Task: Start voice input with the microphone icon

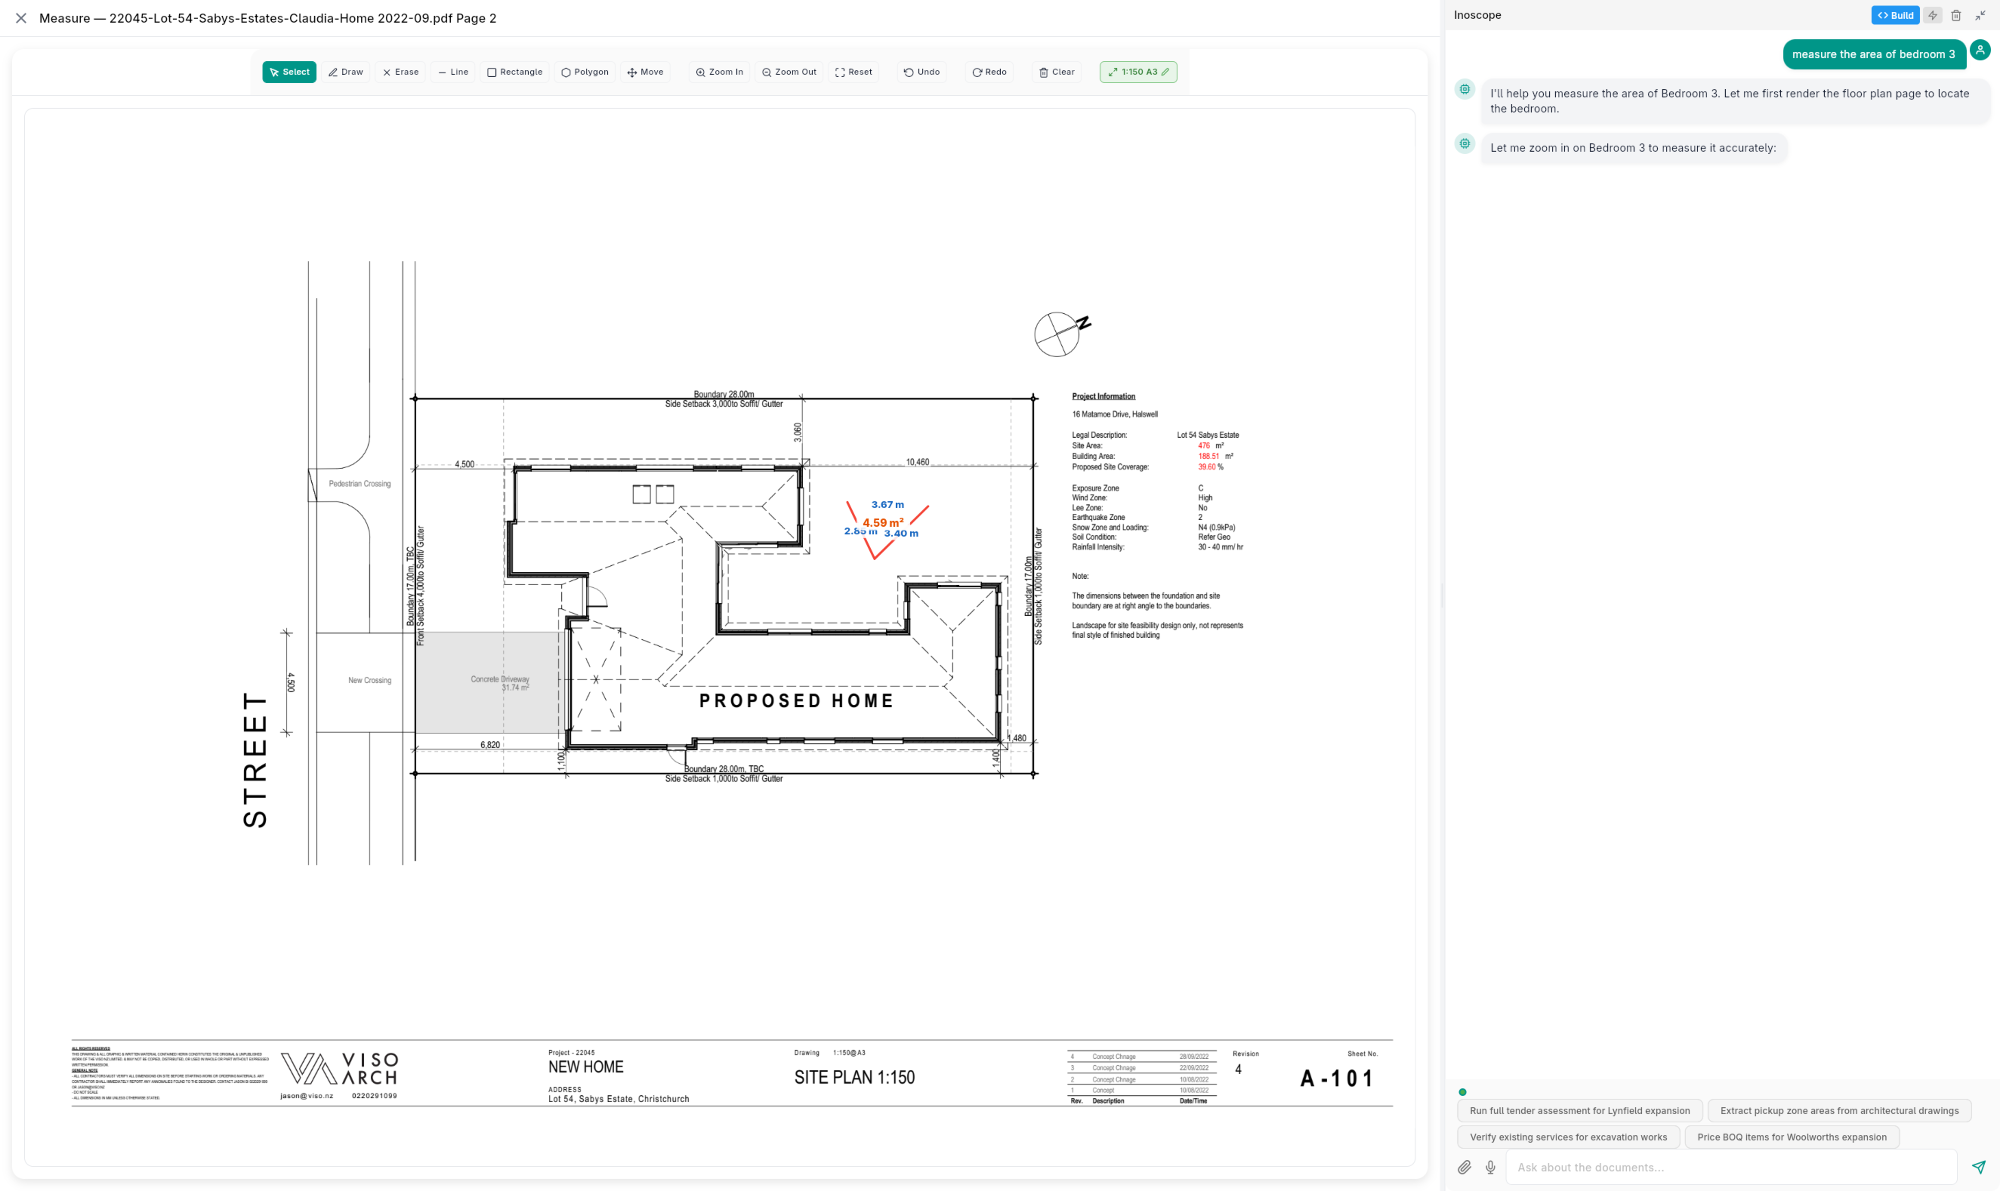Action: pyautogui.click(x=1490, y=1167)
